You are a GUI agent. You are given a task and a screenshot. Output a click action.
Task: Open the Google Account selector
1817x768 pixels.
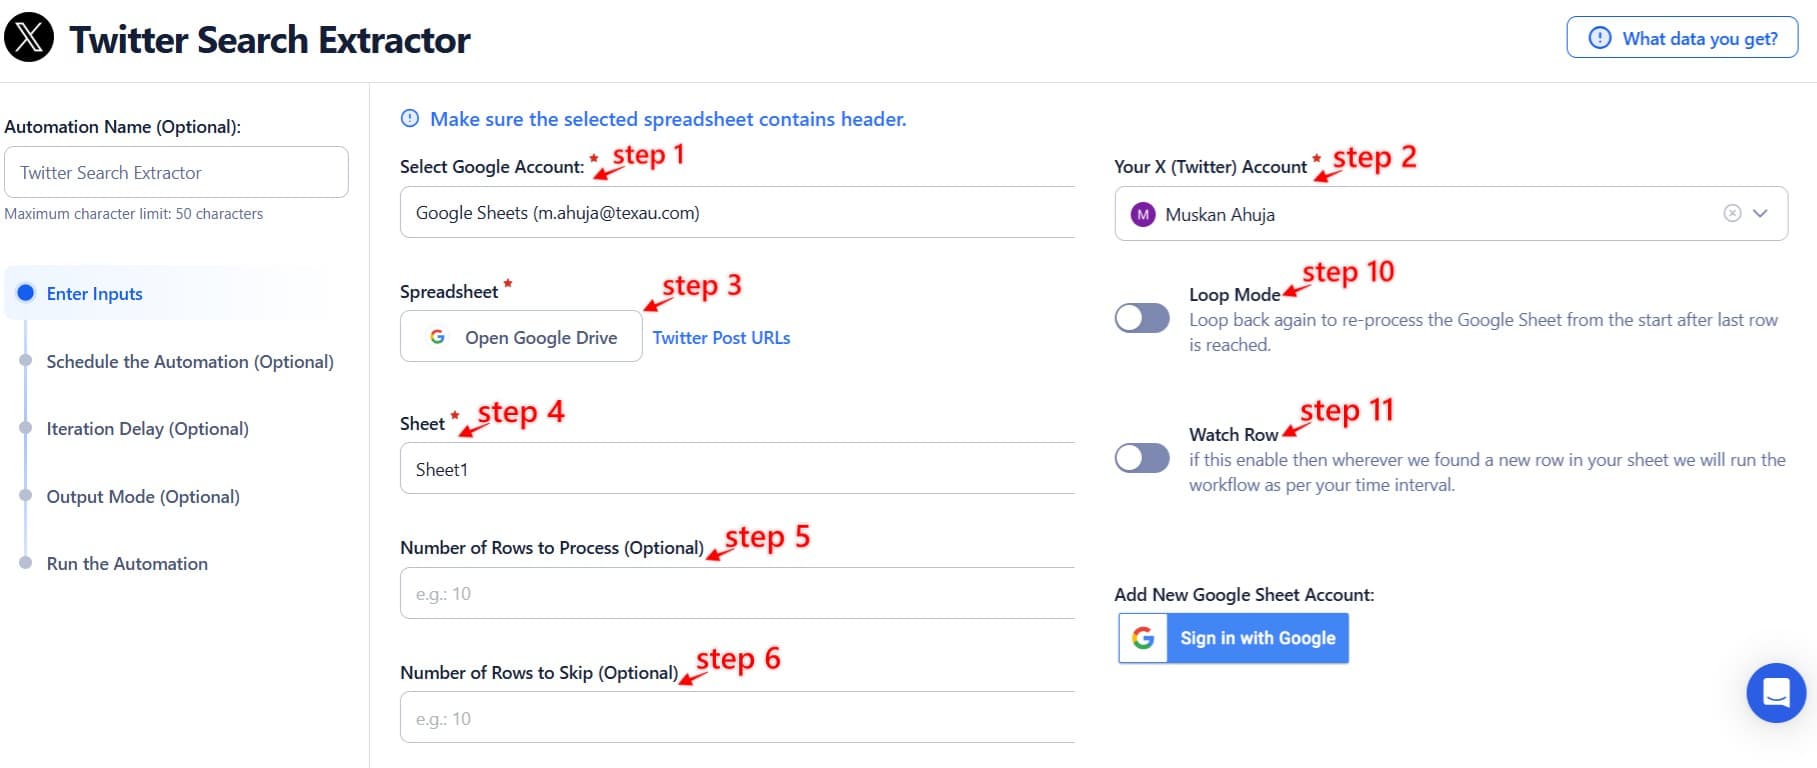pyautogui.click(x=737, y=212)
